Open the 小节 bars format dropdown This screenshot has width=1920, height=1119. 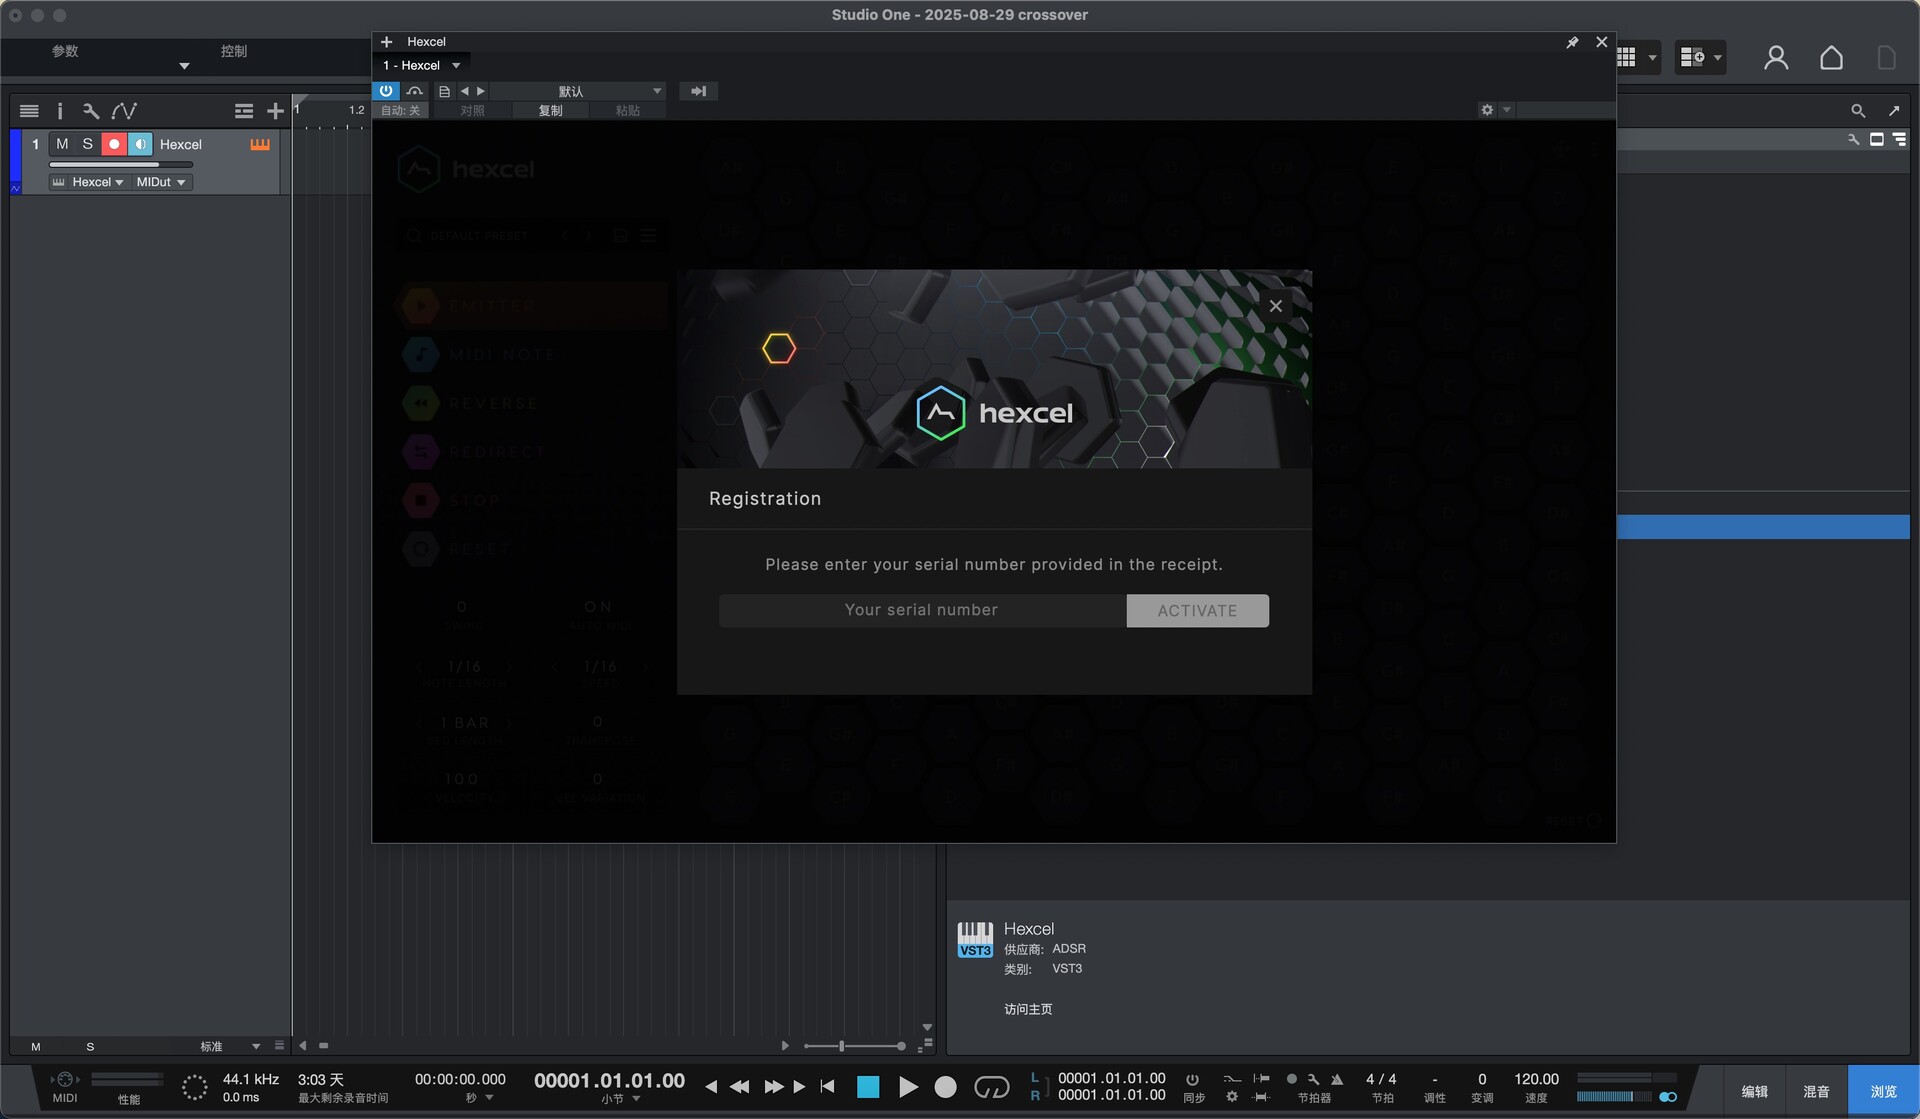click(621, 1099)
